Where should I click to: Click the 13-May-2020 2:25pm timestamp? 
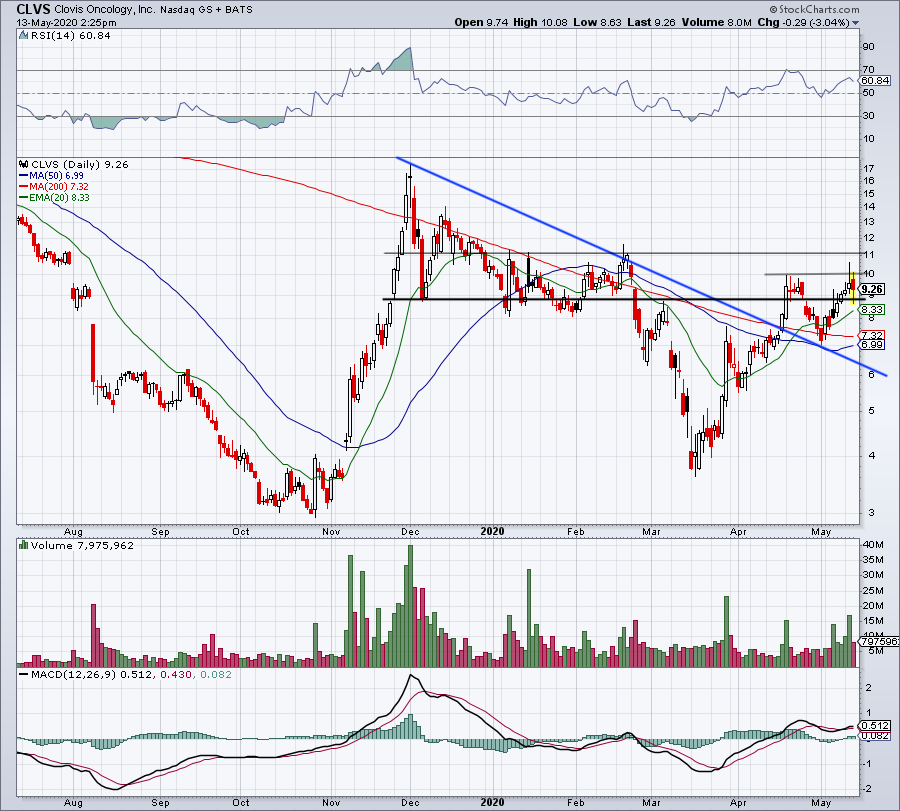(67, 23)
